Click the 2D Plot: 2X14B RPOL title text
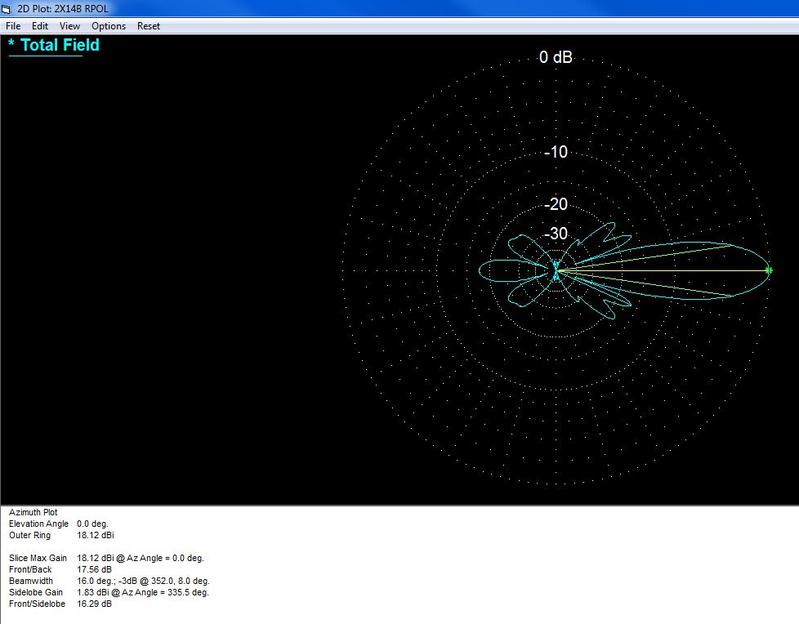 (x=63, y=9)
